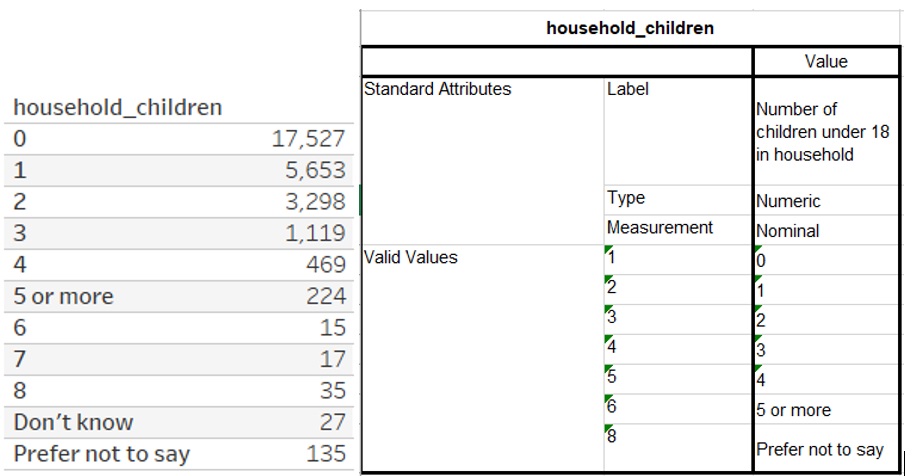The height and width of the screenshot is (476, 912).
Task: Select the left table's household_children header
Action: (x=117, y=107)
